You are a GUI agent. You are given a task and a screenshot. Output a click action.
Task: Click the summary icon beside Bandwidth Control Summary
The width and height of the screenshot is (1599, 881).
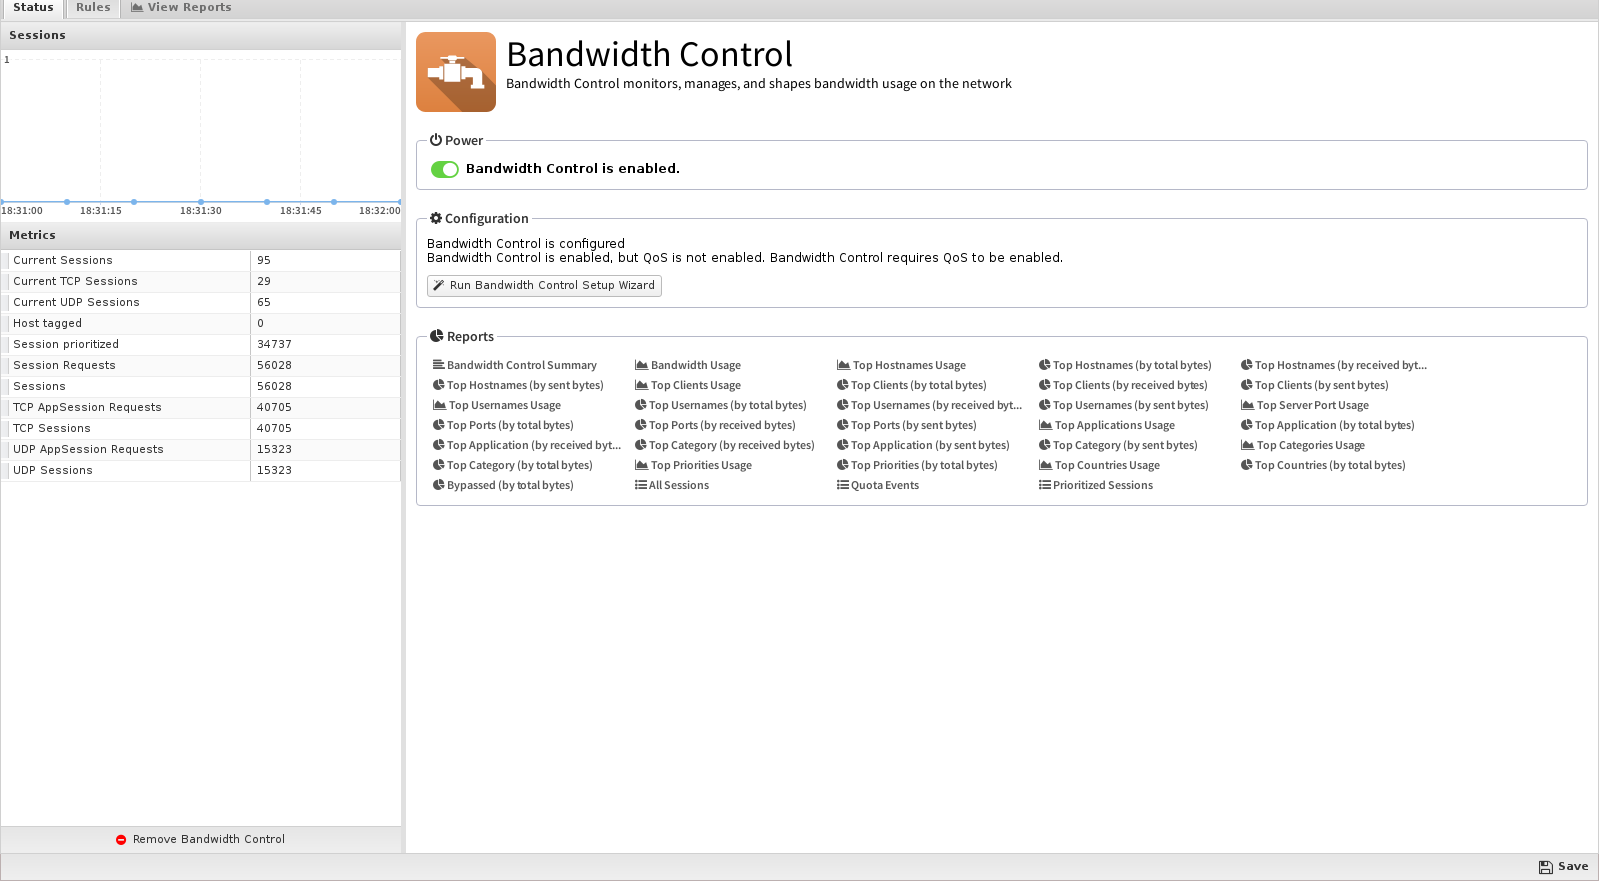[438, 365]
